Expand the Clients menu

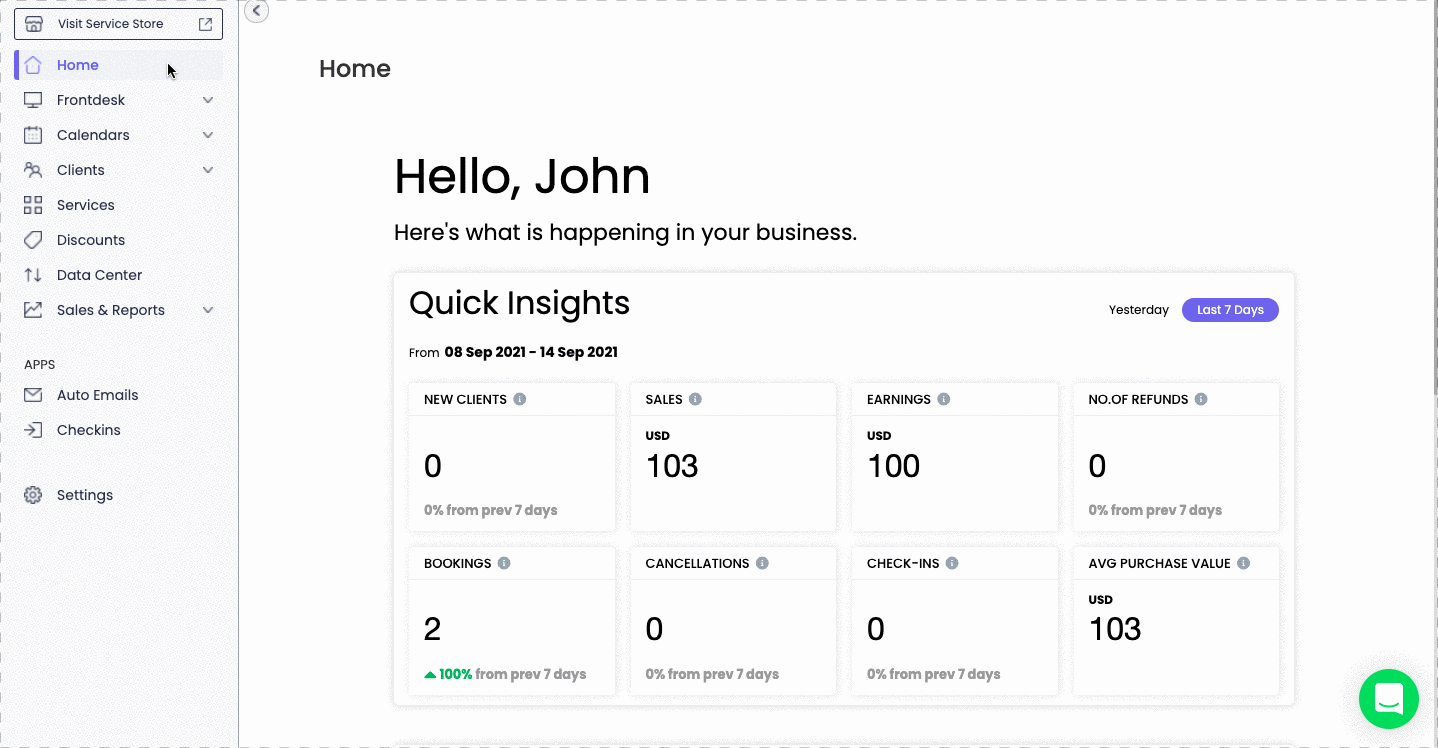coord(207,169)
